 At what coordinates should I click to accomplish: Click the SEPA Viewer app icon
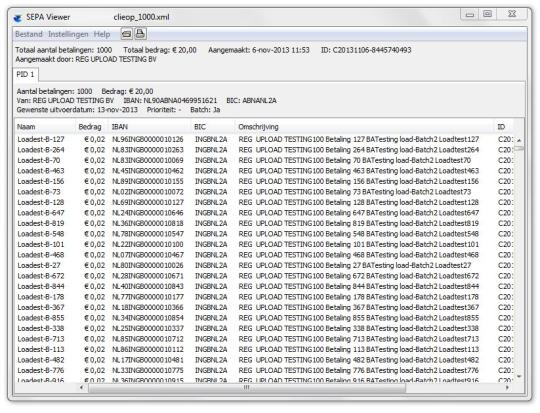[x=17, y=18]
